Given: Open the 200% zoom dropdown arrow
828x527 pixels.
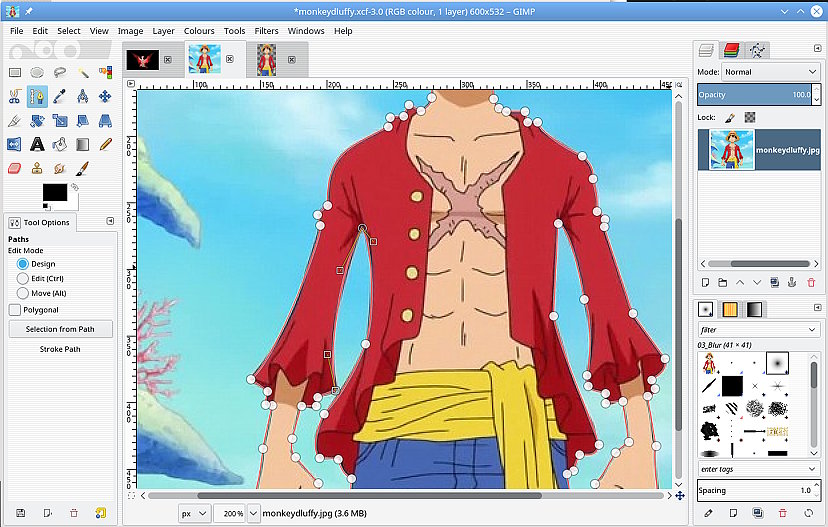Looking at the screenshot, I should pos(253,513).
